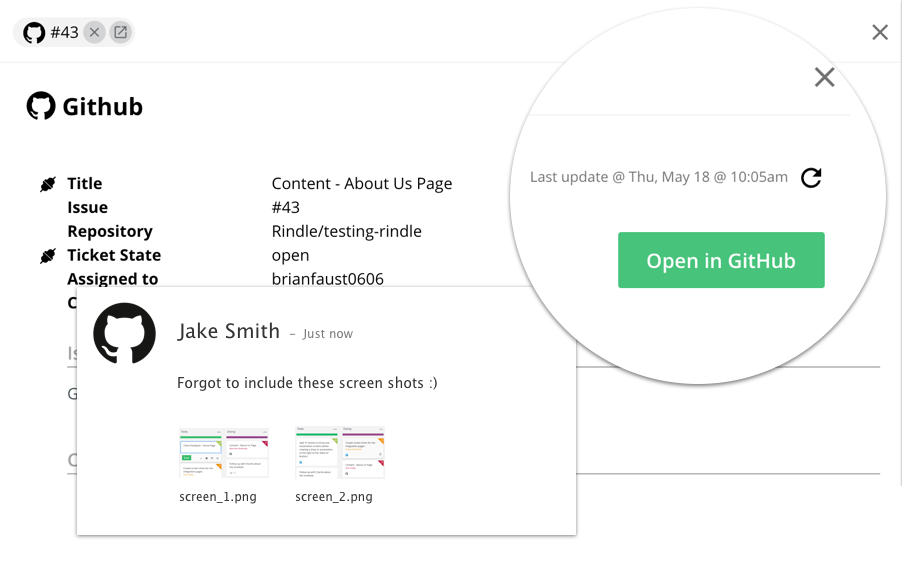This screenshot has height=563, width=902.
Task: Click the assignee 'brianfaust0606'
Action: [x=327, y=279]
